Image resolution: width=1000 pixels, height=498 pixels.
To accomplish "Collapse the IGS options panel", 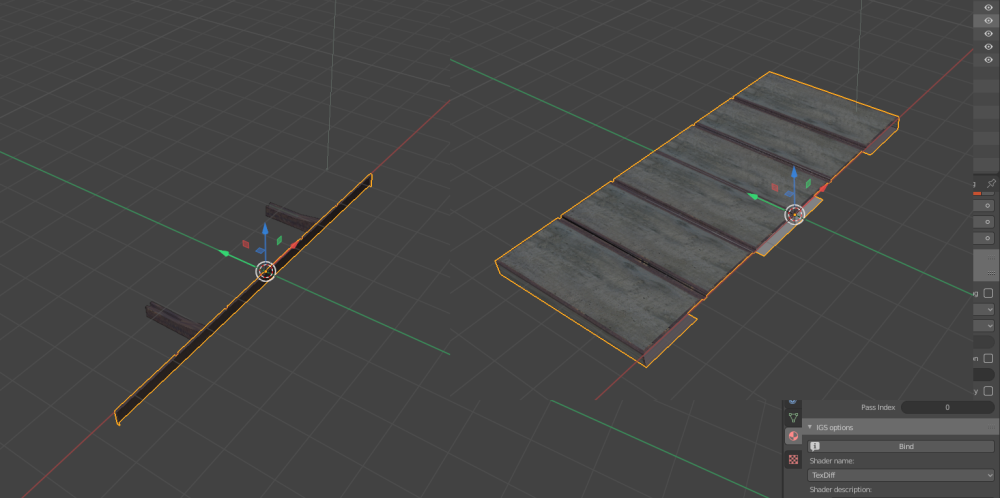I will click(809, 427).
